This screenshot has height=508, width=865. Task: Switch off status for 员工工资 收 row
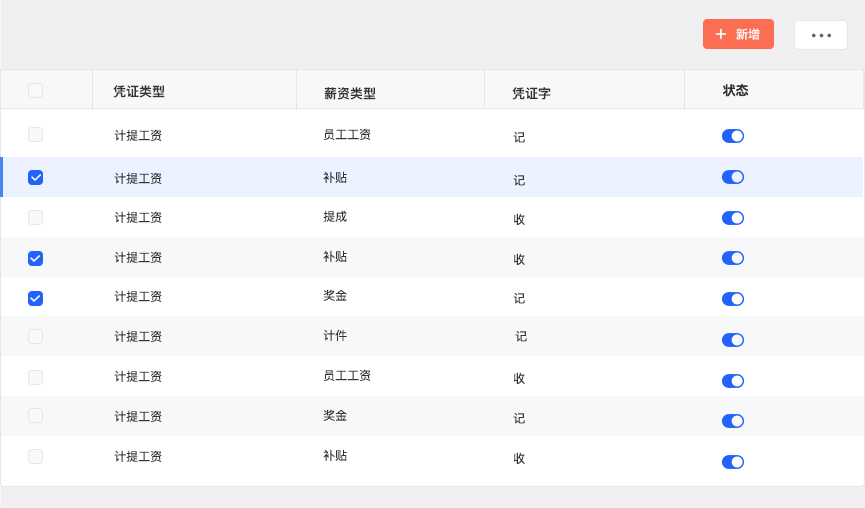733,381
